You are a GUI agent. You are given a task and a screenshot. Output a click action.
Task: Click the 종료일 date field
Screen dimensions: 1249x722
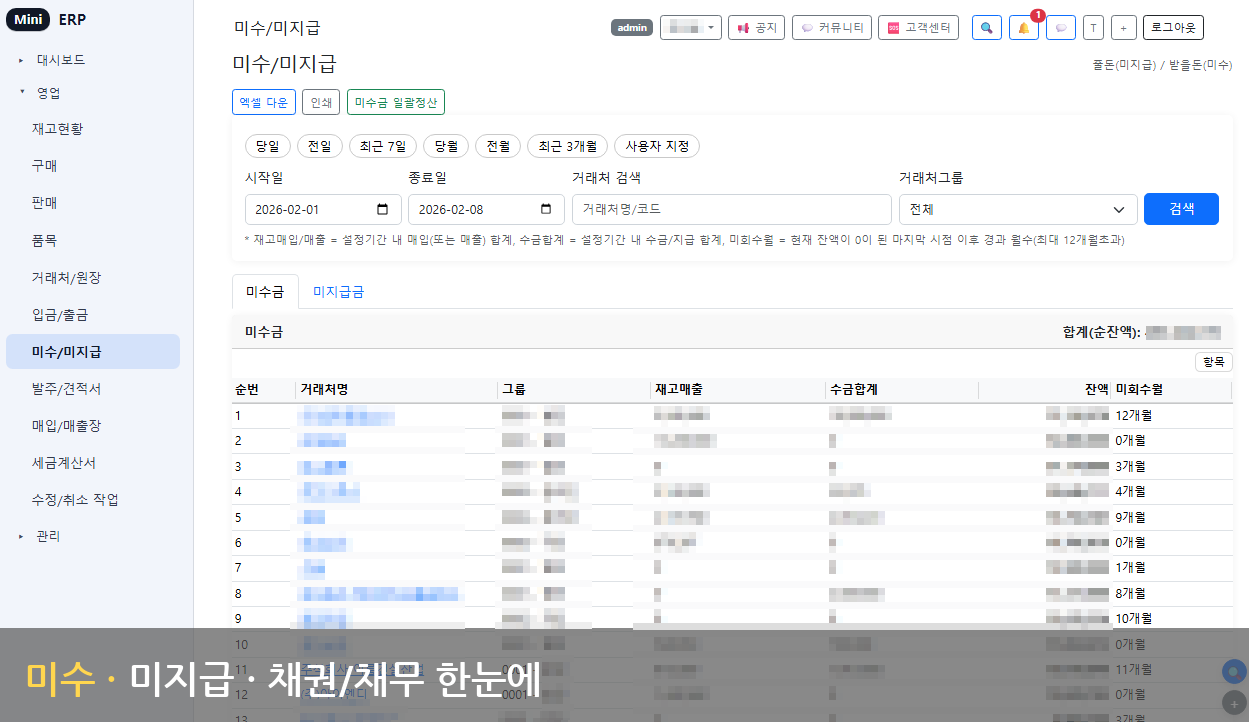pyautogui.click(x=486, y=209)
